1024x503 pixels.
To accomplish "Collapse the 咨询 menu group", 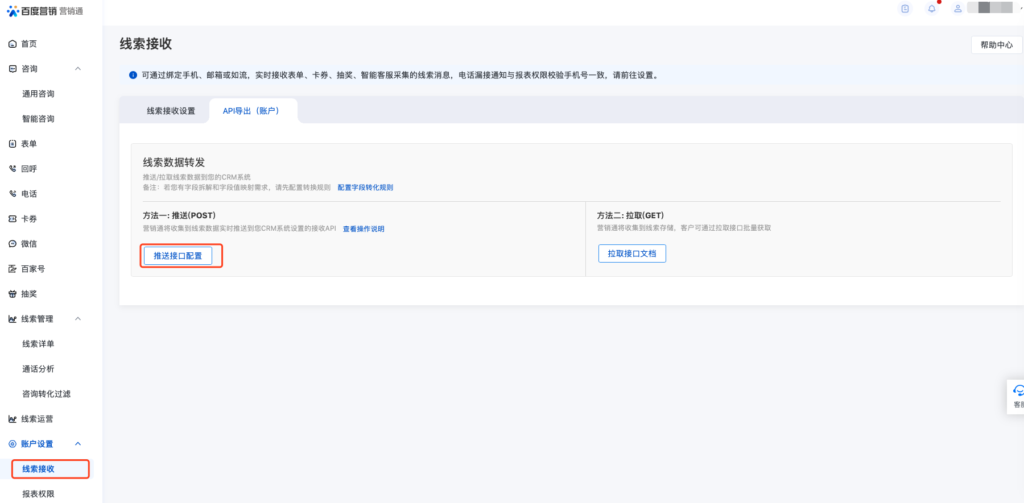I will point(78,69).
